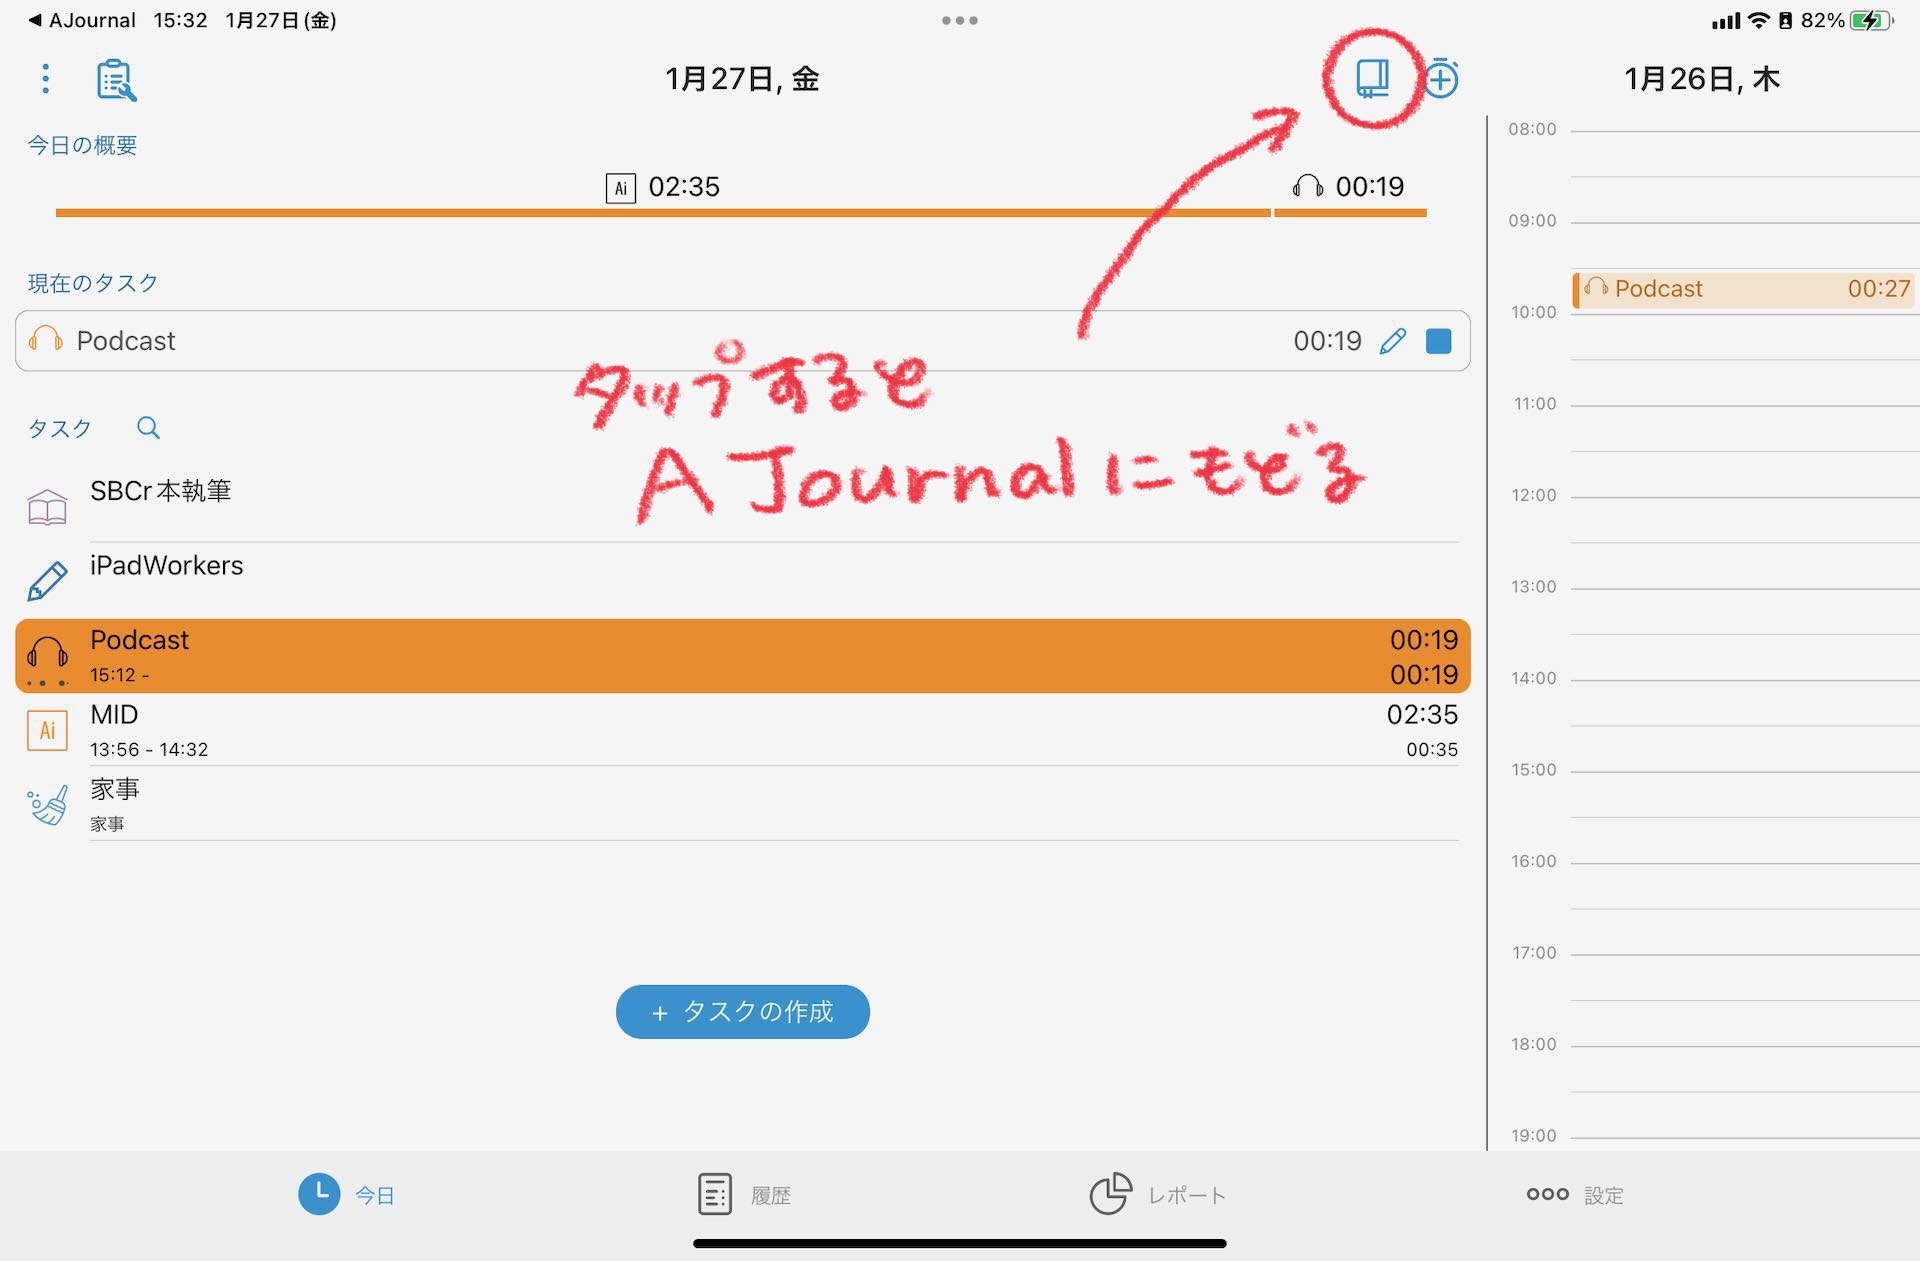Image resolution: width=1920 pixels, height=1261 pixels.
Task: Open the vertical three-dot menu top left
Action: 44,79
